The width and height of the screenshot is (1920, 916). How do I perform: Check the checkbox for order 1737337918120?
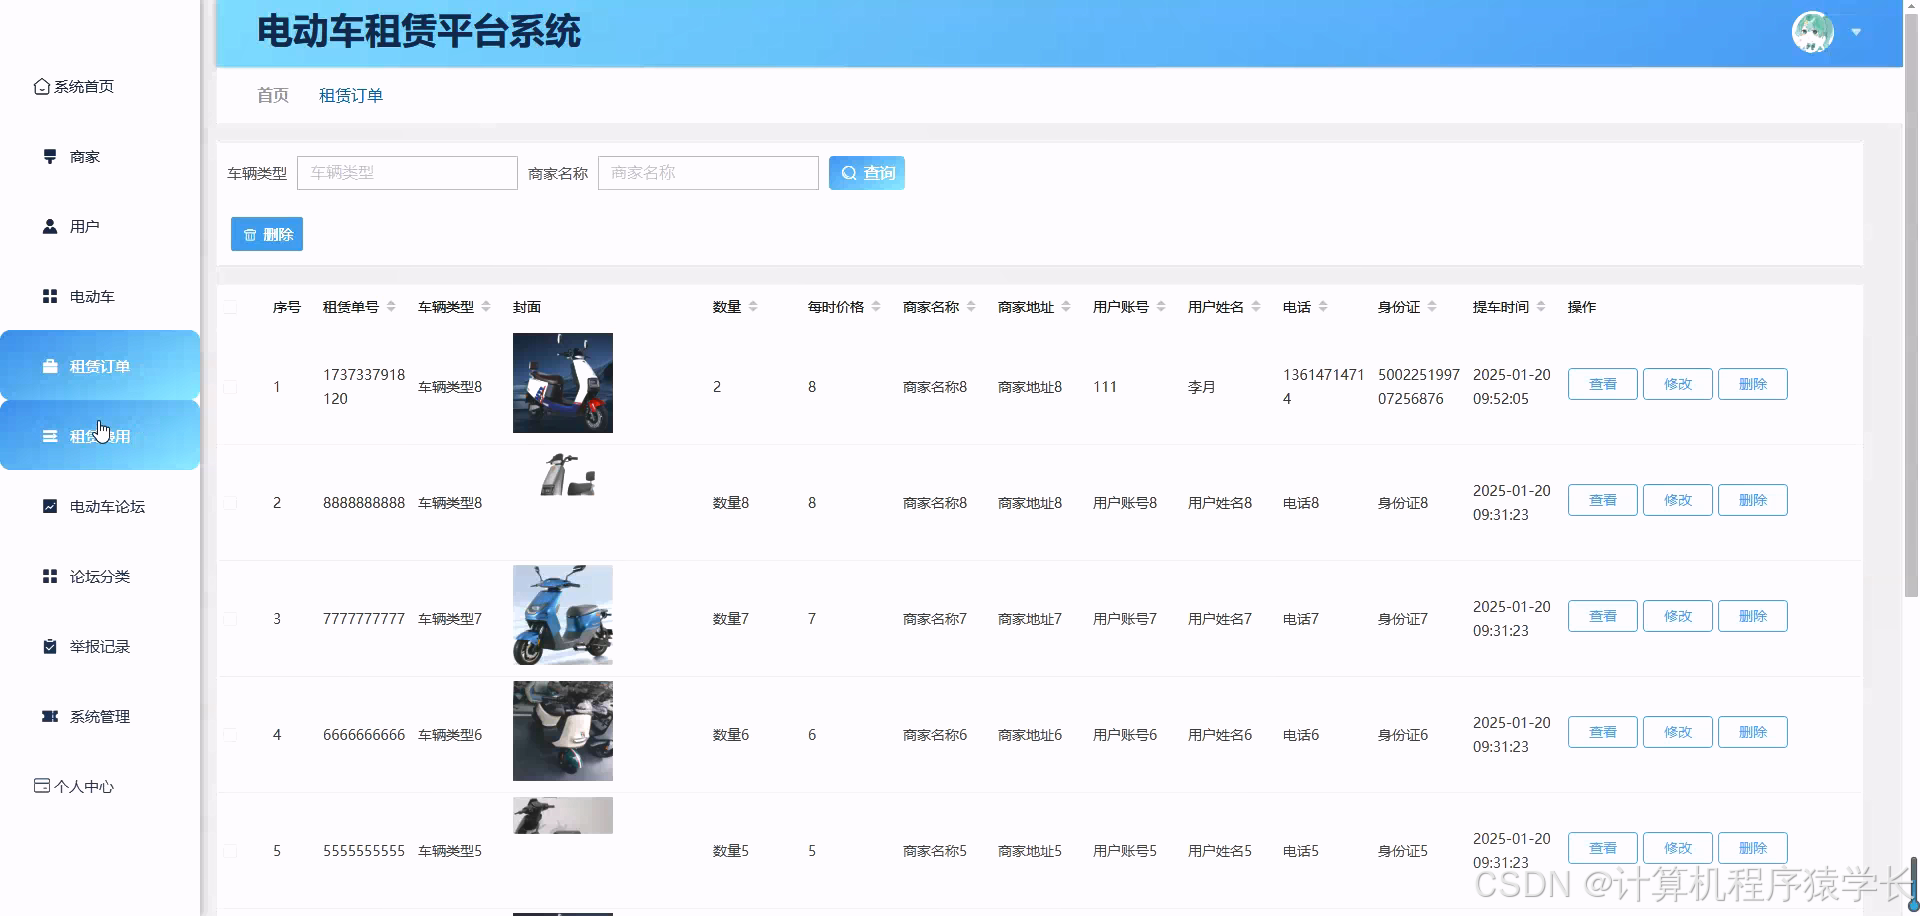click(x=231, y=388)
